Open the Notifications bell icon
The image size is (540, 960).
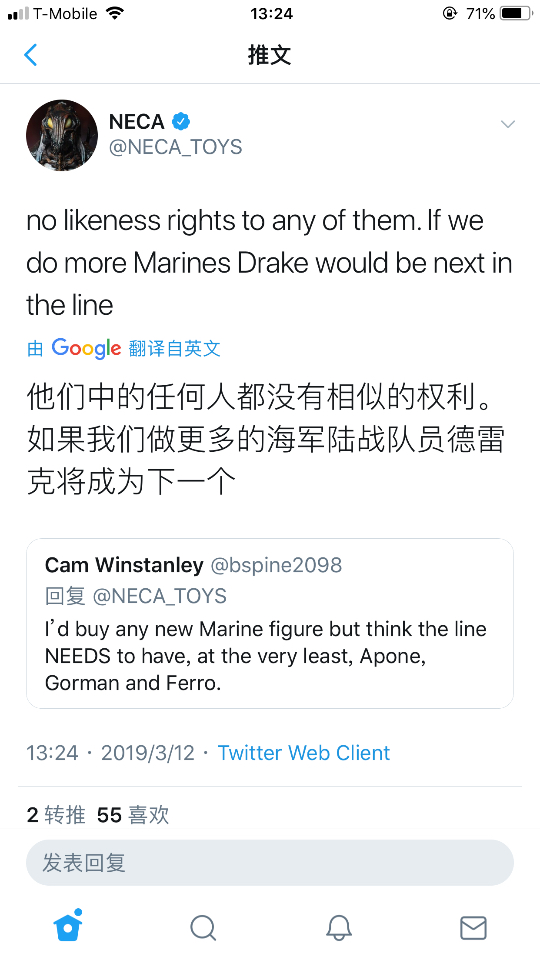(338, 928)
